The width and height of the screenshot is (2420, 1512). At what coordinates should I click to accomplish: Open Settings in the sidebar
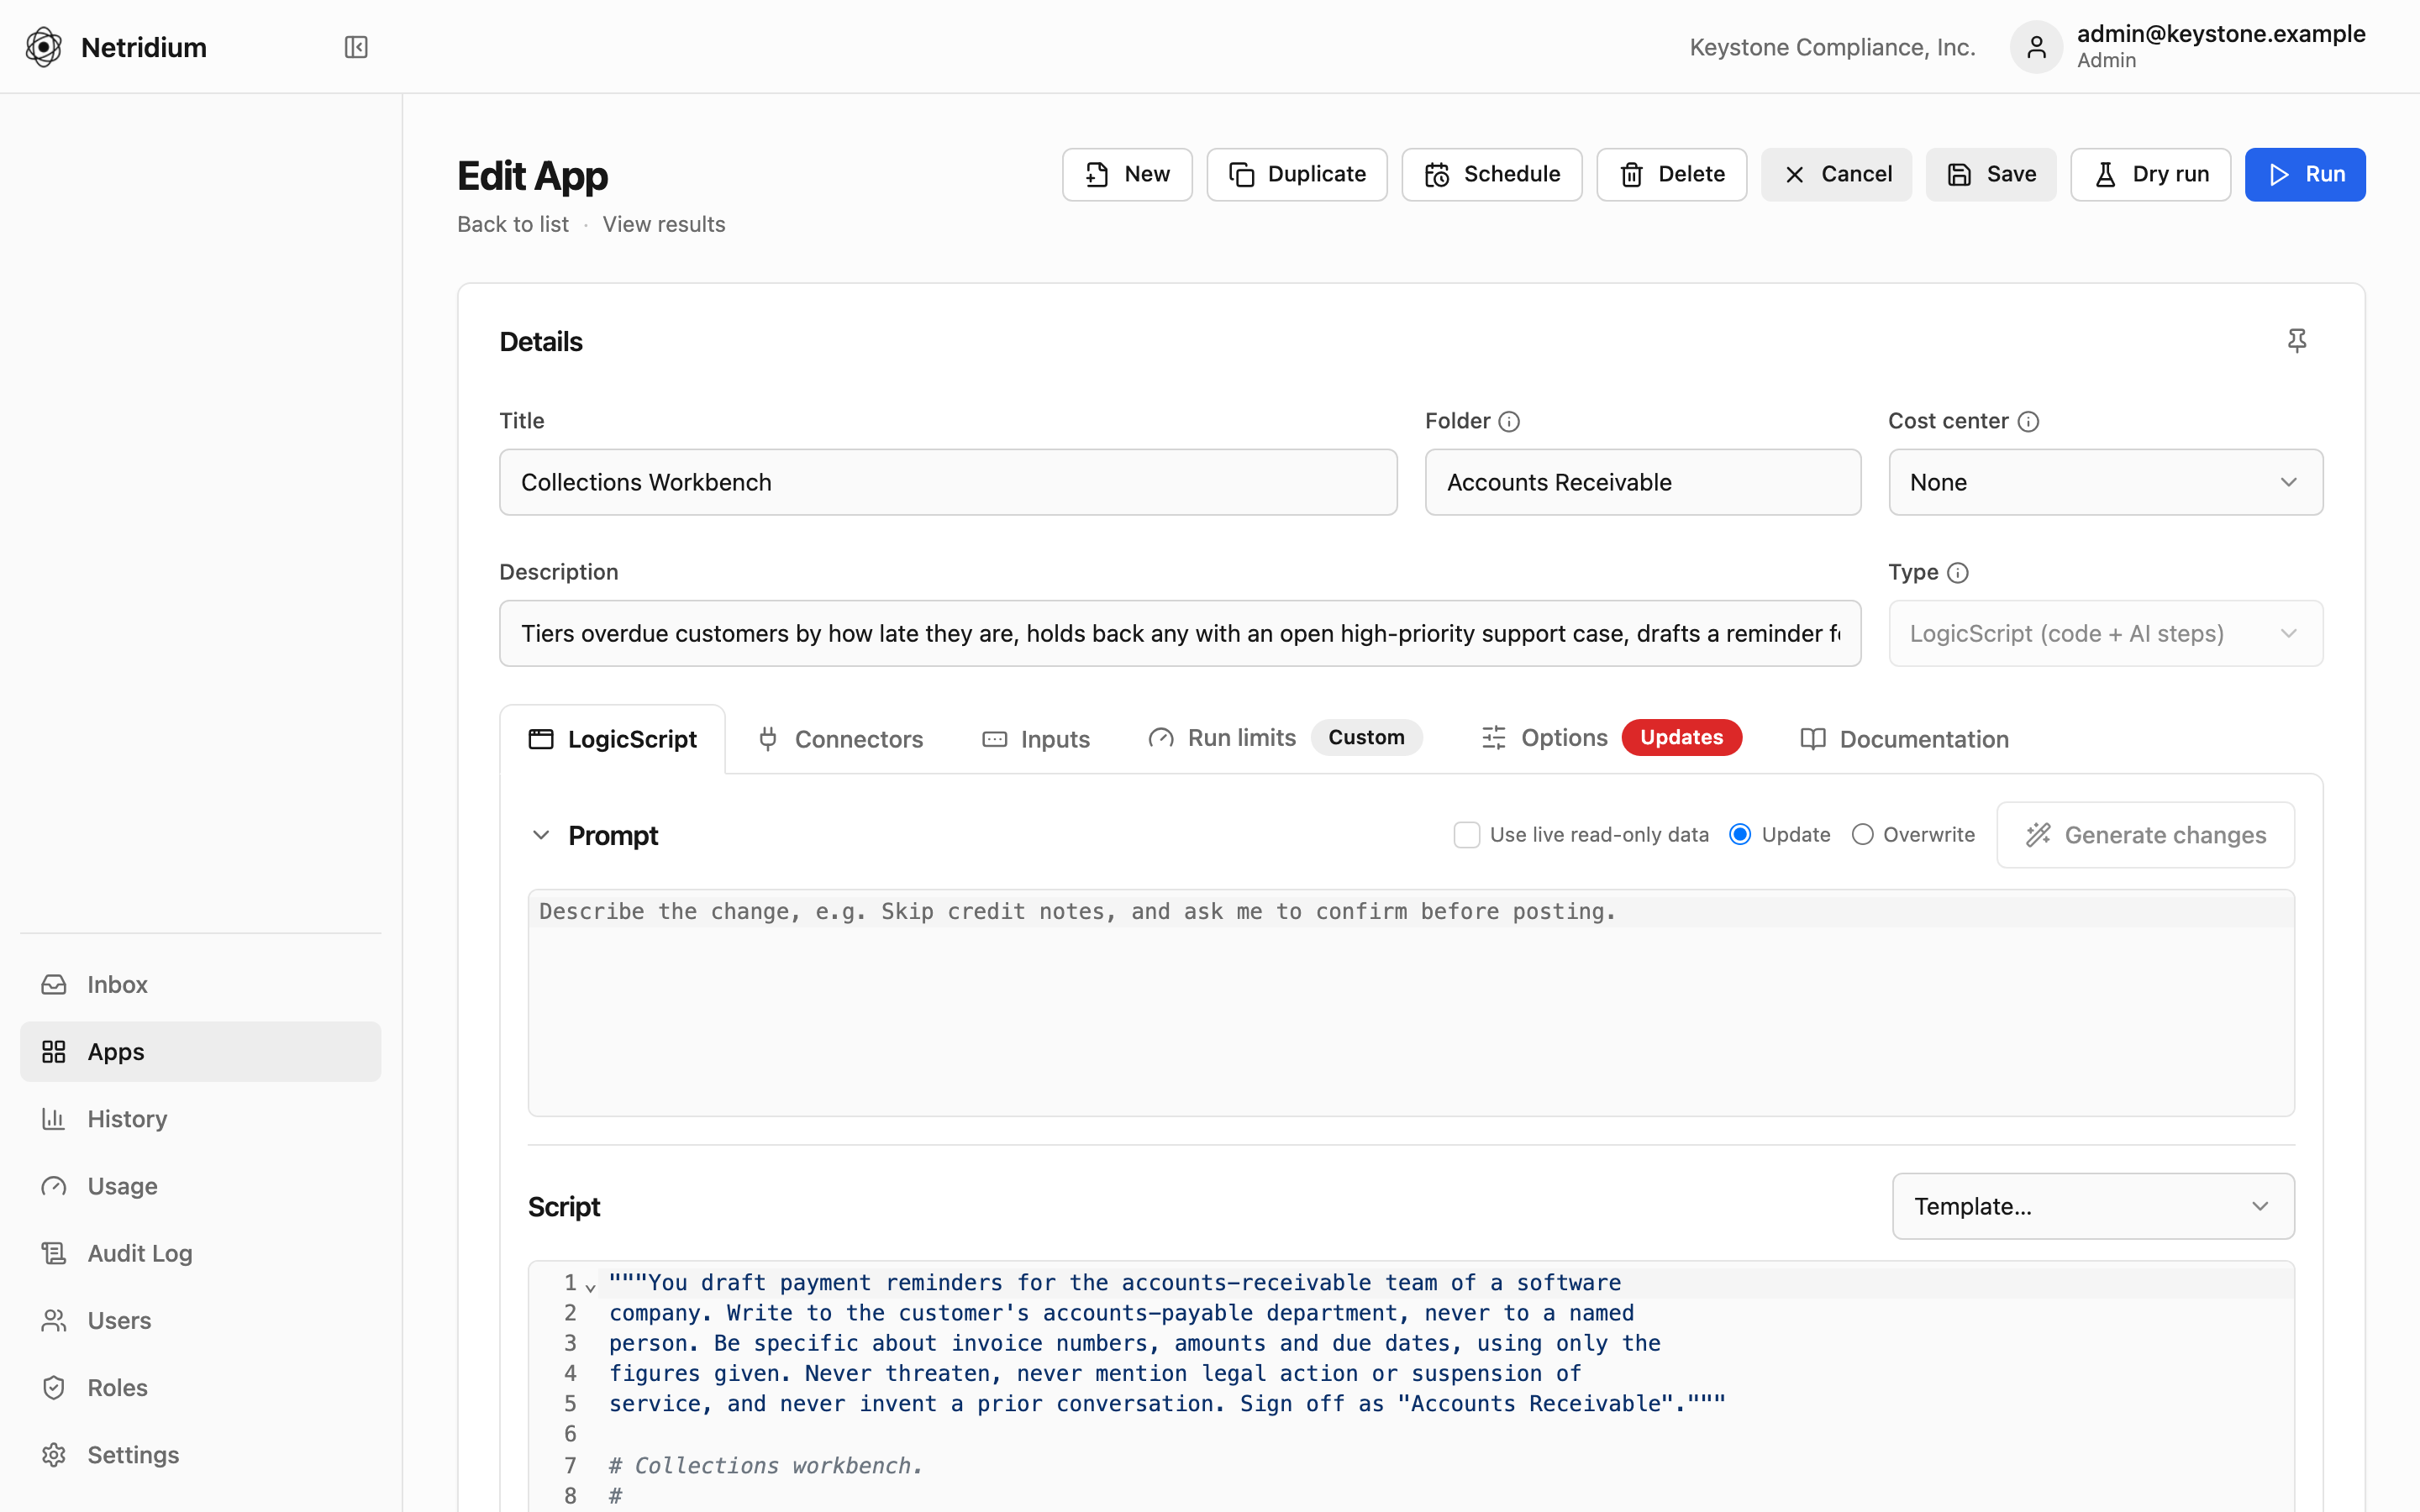click(x=200, y=1454)
